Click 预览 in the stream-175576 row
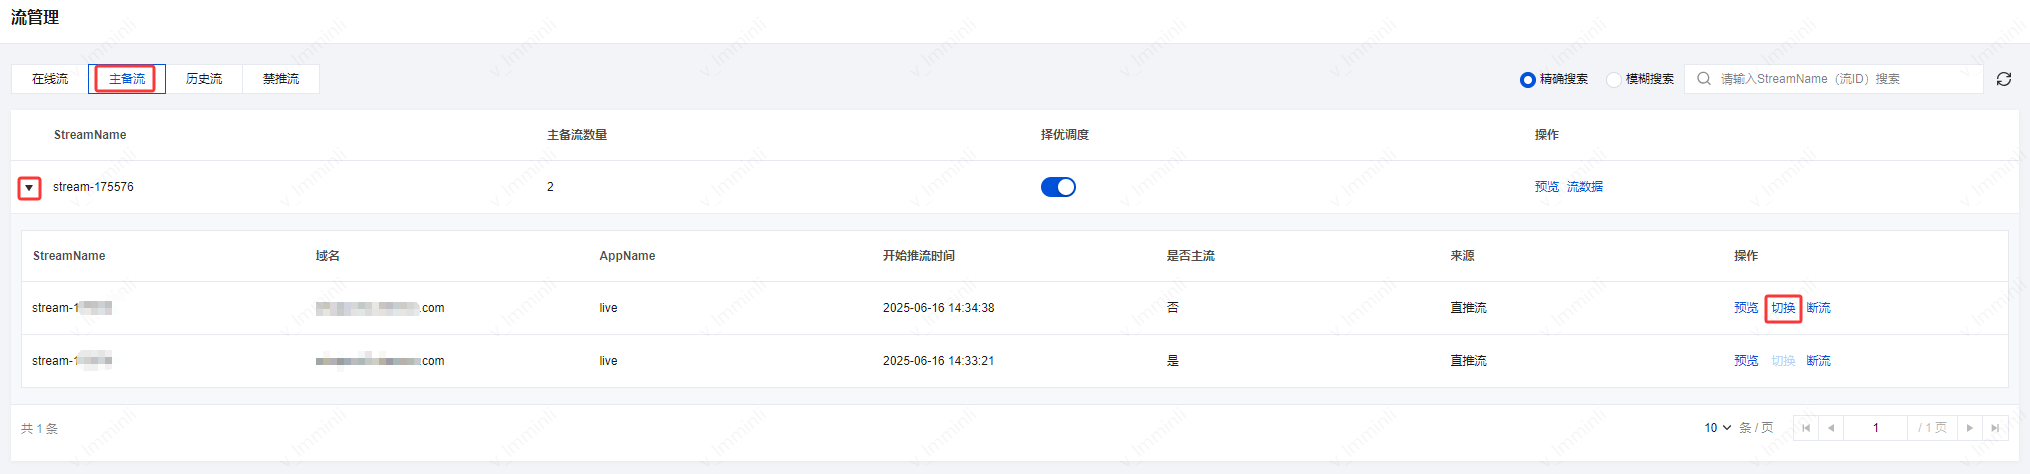 coord(1547,187)
